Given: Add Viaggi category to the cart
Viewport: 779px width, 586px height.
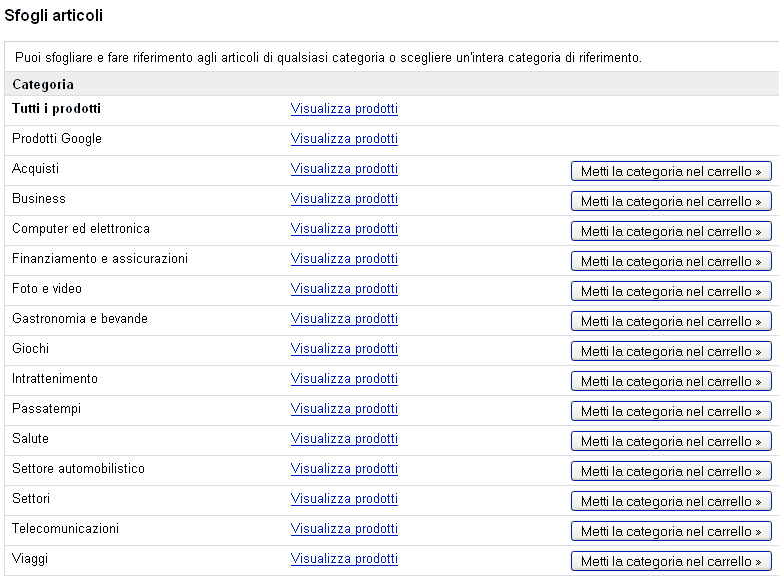Looking at the screenshot, I should [x=671, y=561].
